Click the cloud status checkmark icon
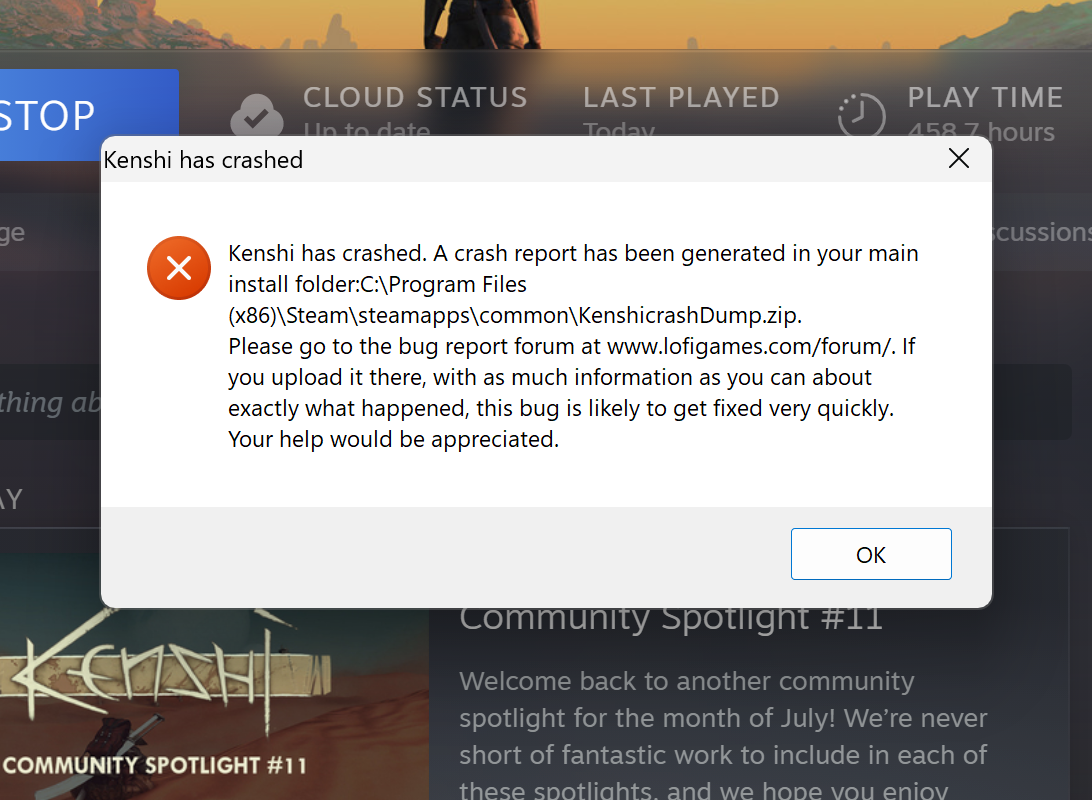The width and height of the screenshot is (1092, 800). point(257,115)
